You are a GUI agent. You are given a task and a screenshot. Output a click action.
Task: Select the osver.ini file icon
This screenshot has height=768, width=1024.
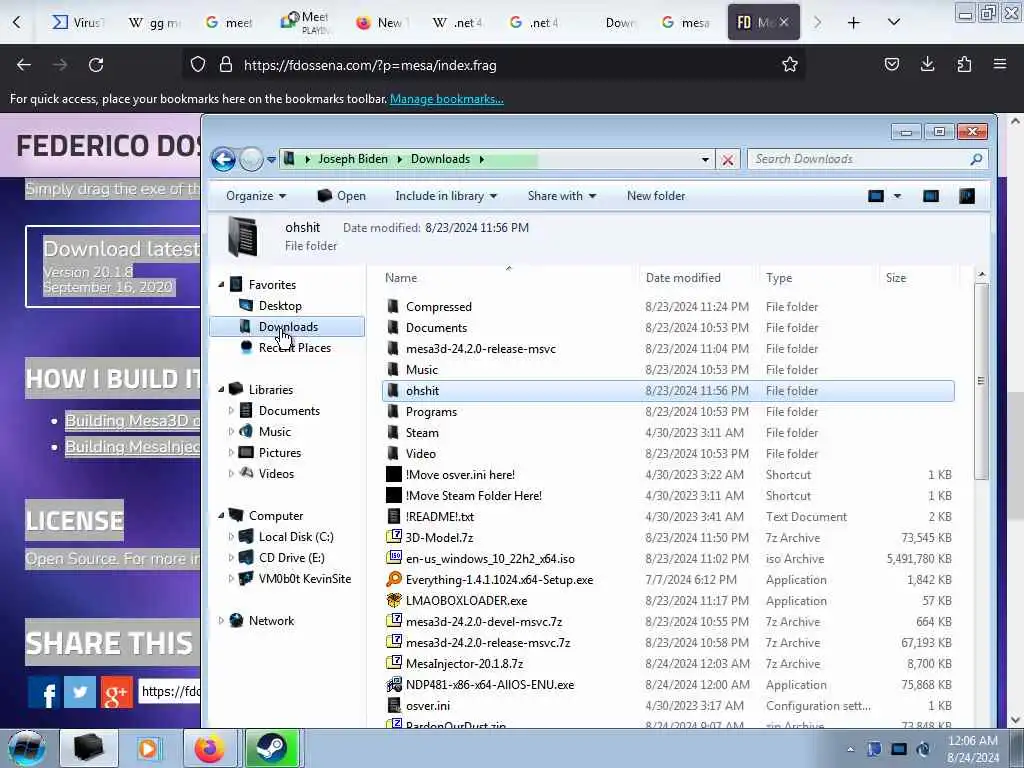pos(394,705)
